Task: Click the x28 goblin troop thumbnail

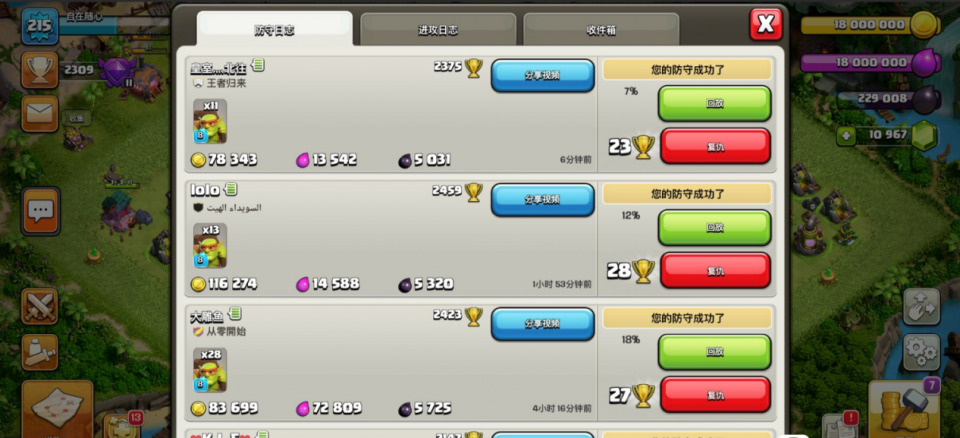Action: (x=210, y=370)
